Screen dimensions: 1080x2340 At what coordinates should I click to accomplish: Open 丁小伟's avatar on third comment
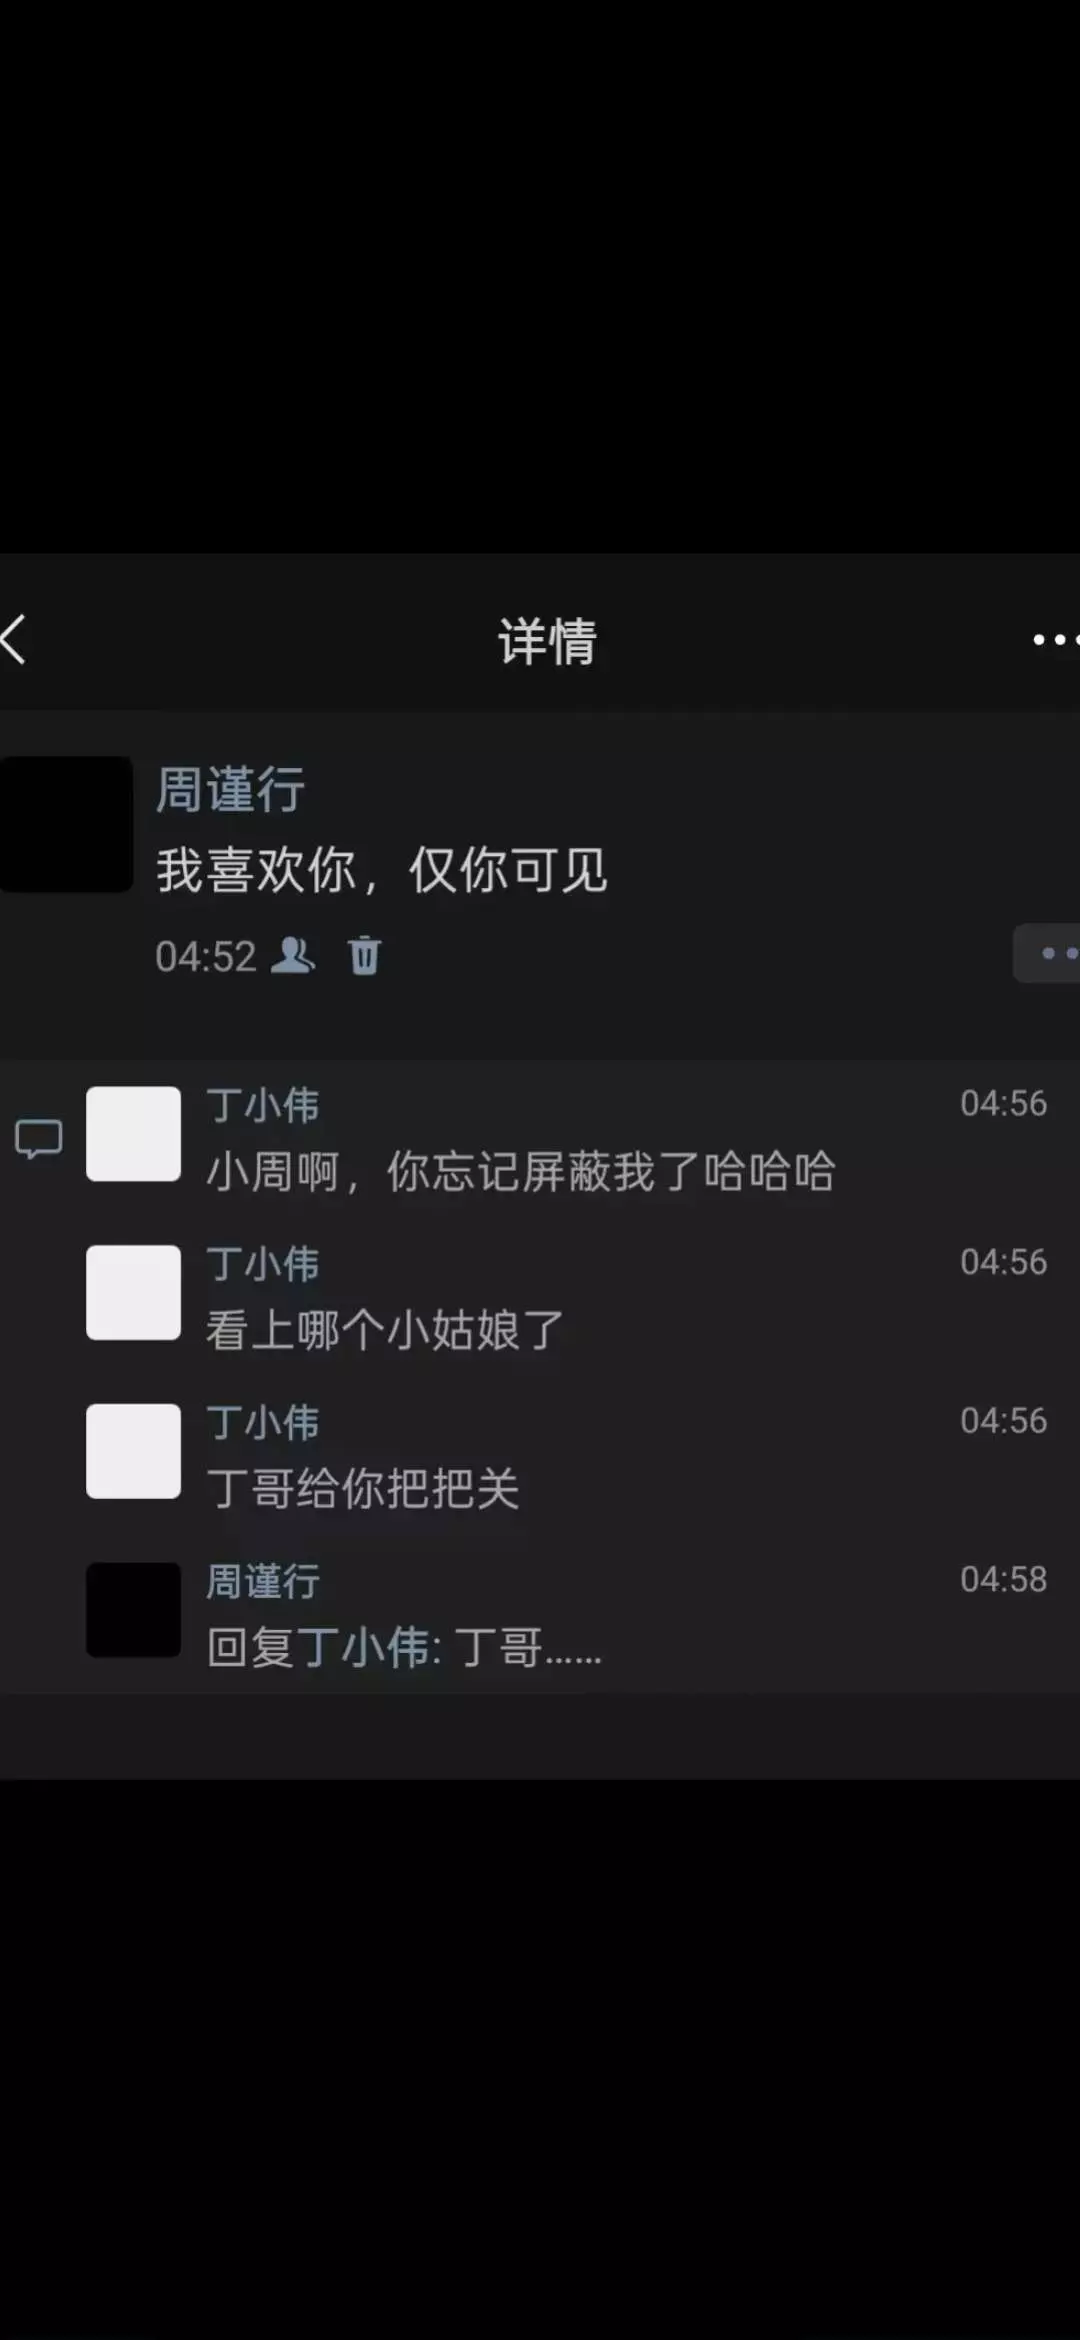tap(134, 1451)
